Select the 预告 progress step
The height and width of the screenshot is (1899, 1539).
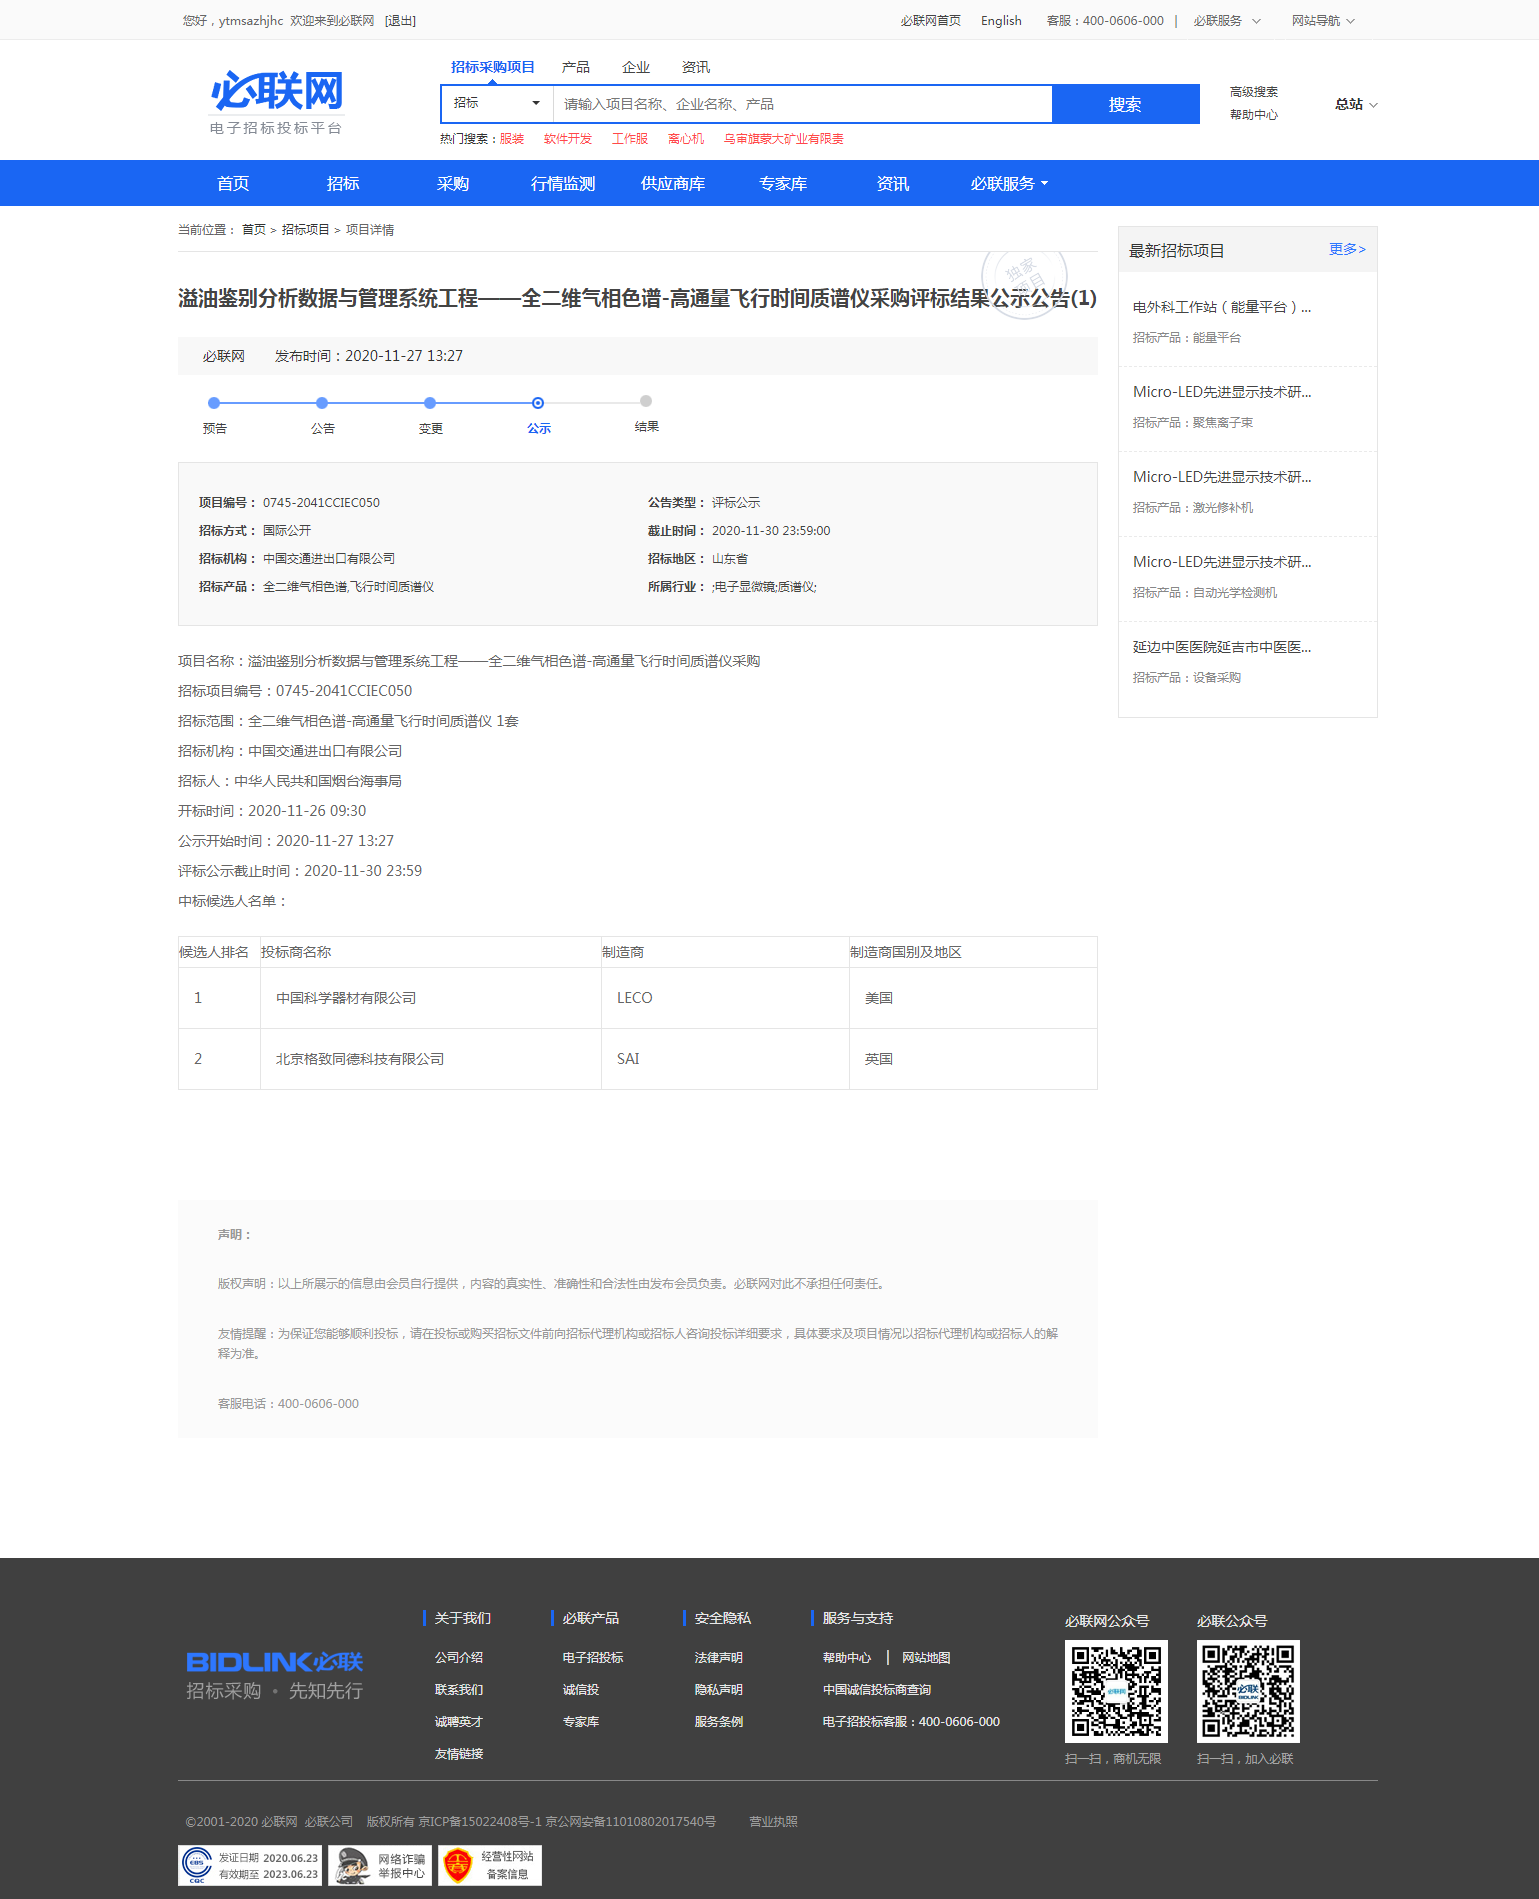(x=214, y=415)
